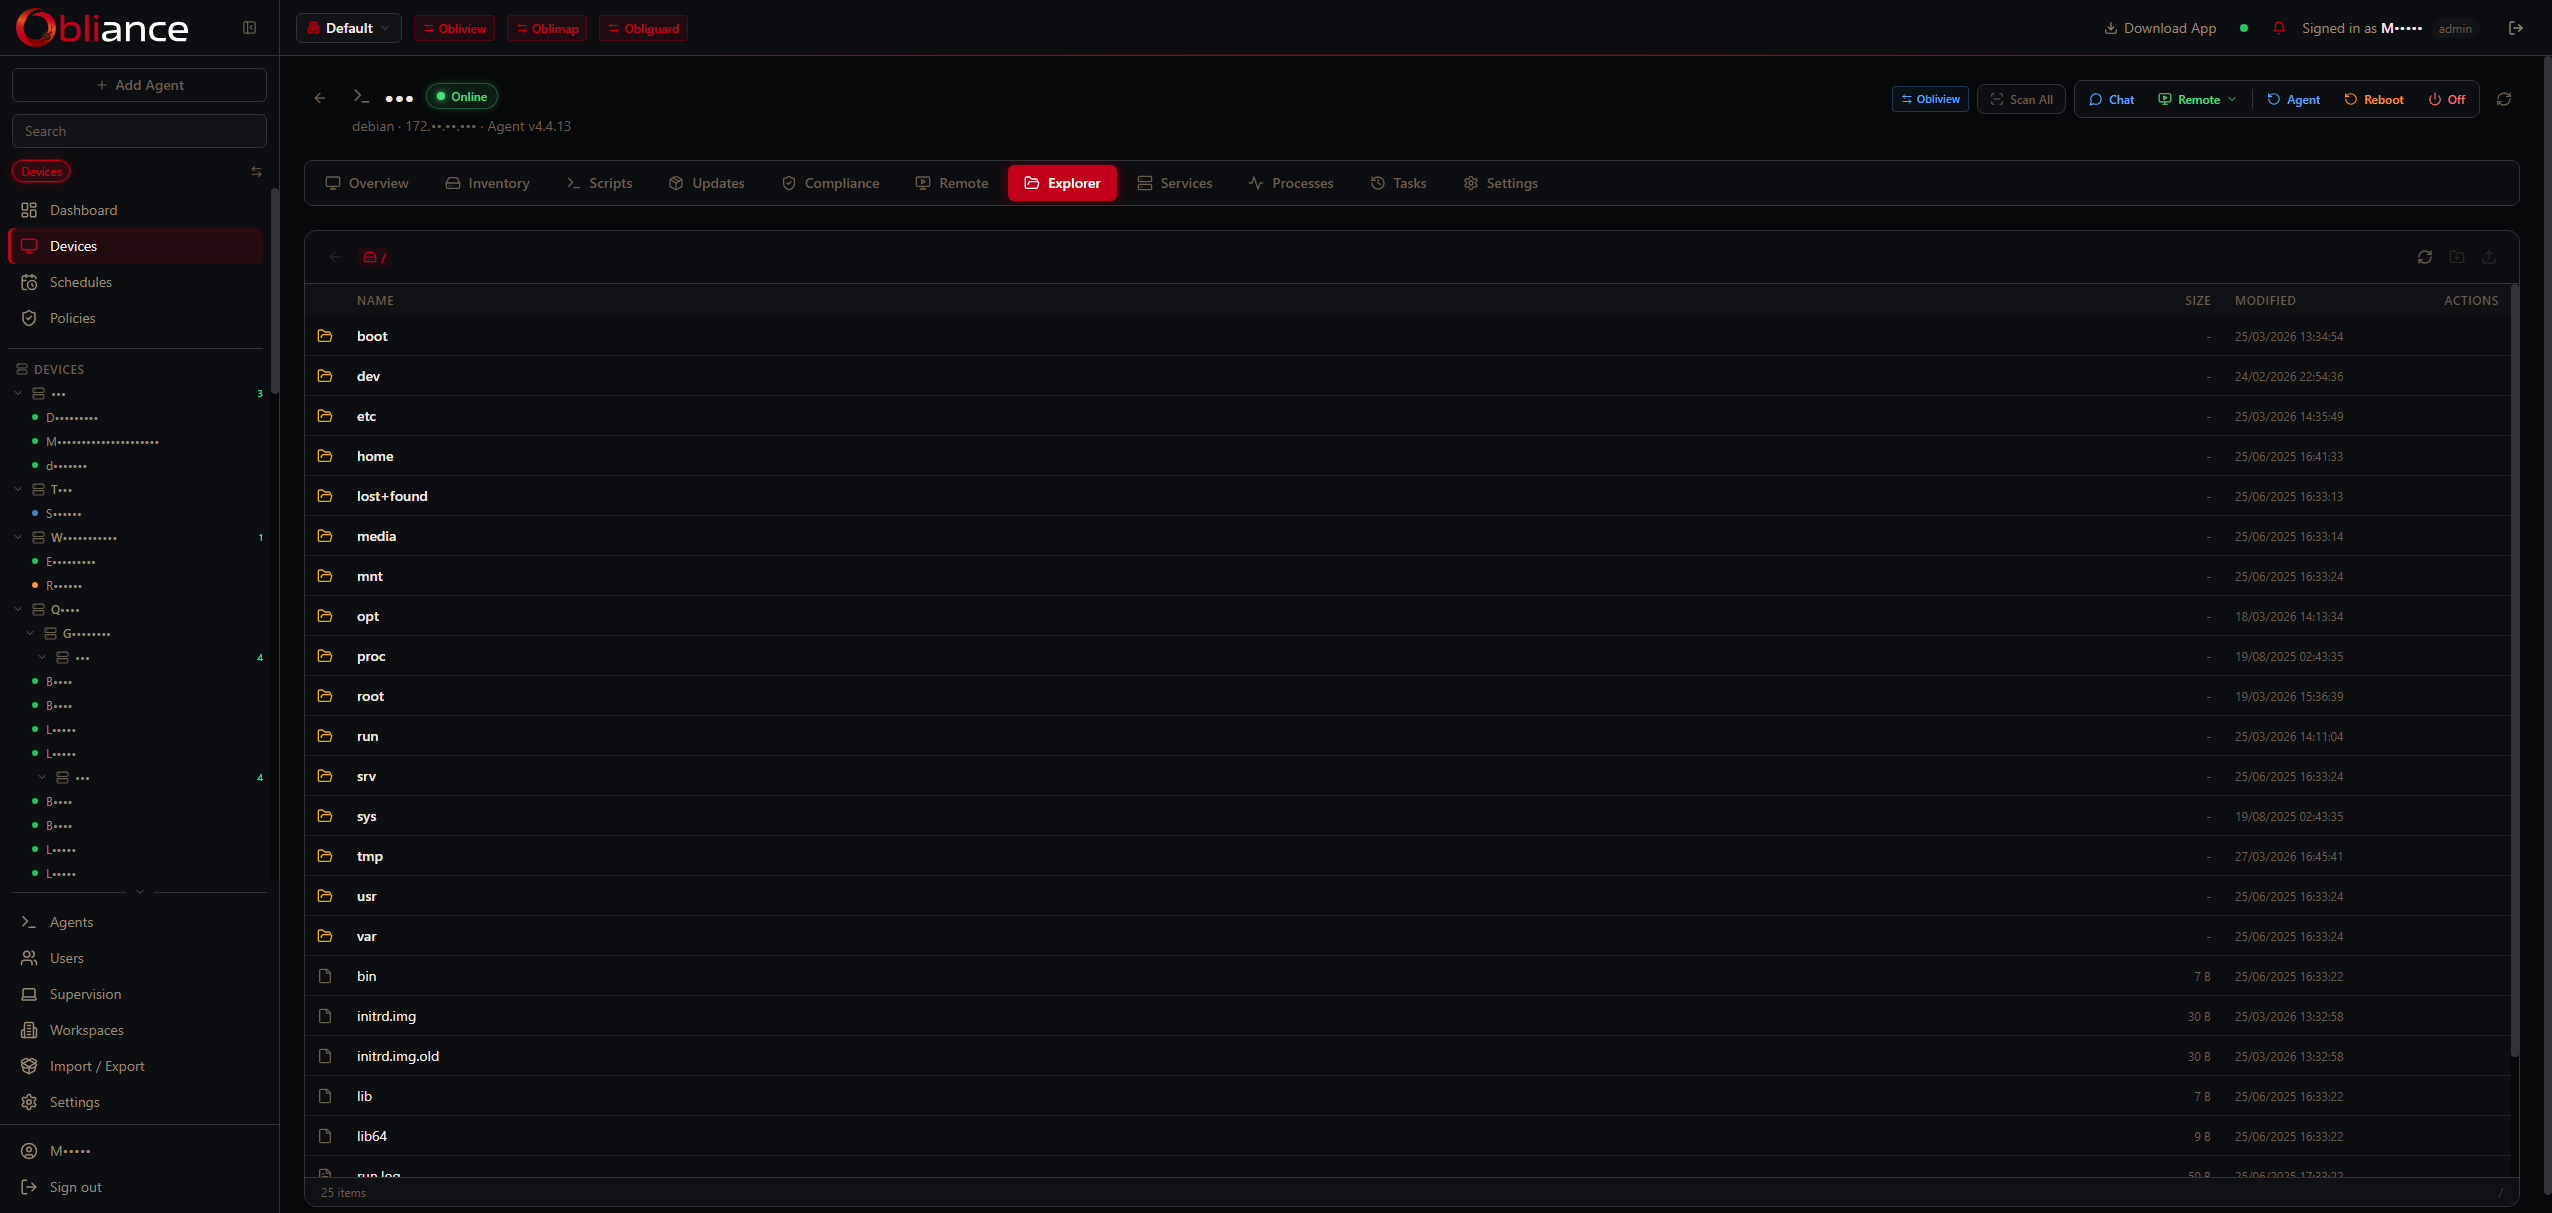Screen dimensions: 2552x1213
Task: Refresh the file explorer listing
Action: coord(2425,257)
